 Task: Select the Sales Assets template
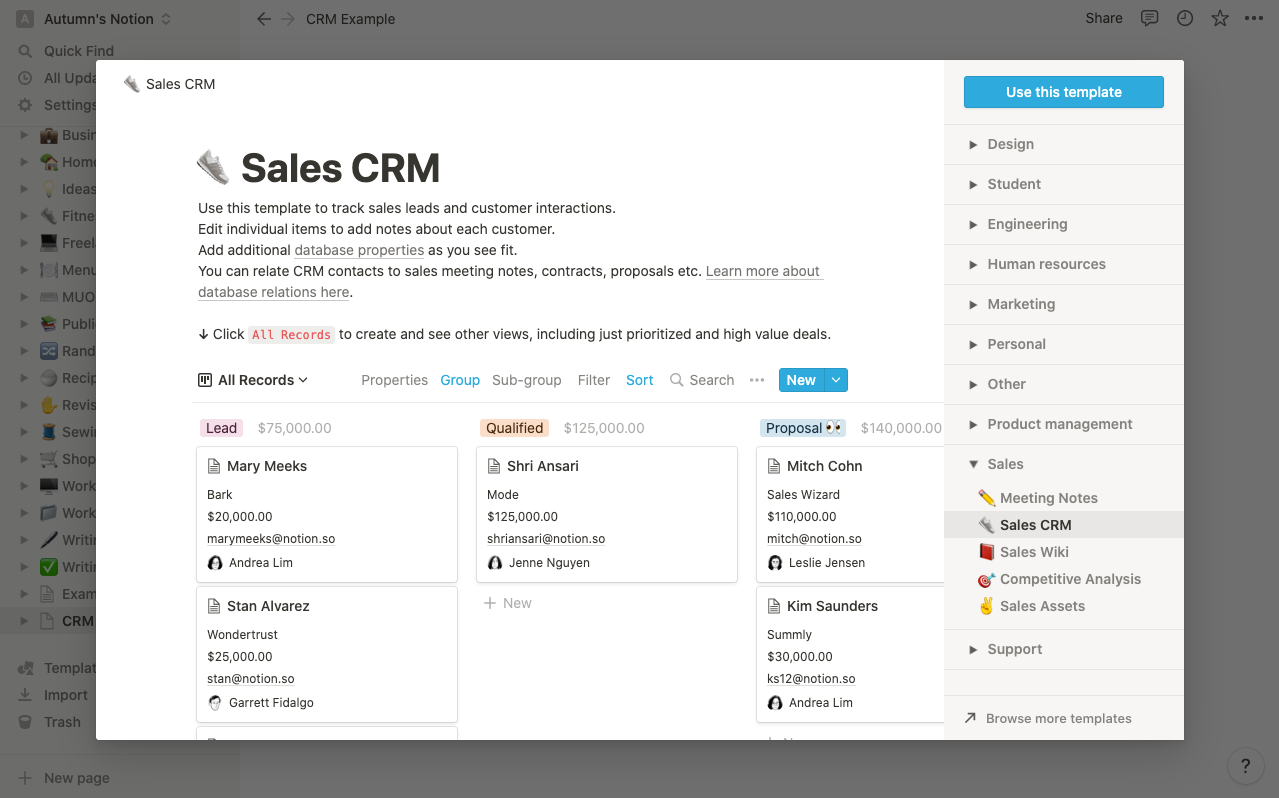tap(1064, 606)
